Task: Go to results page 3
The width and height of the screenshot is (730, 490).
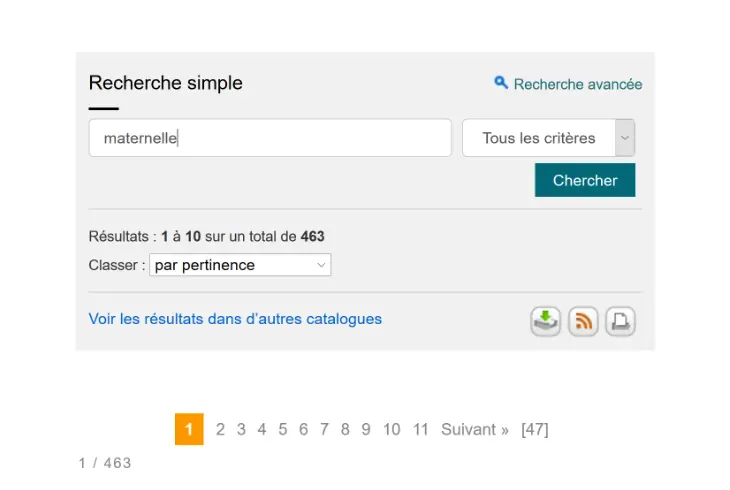Action: 241,429
